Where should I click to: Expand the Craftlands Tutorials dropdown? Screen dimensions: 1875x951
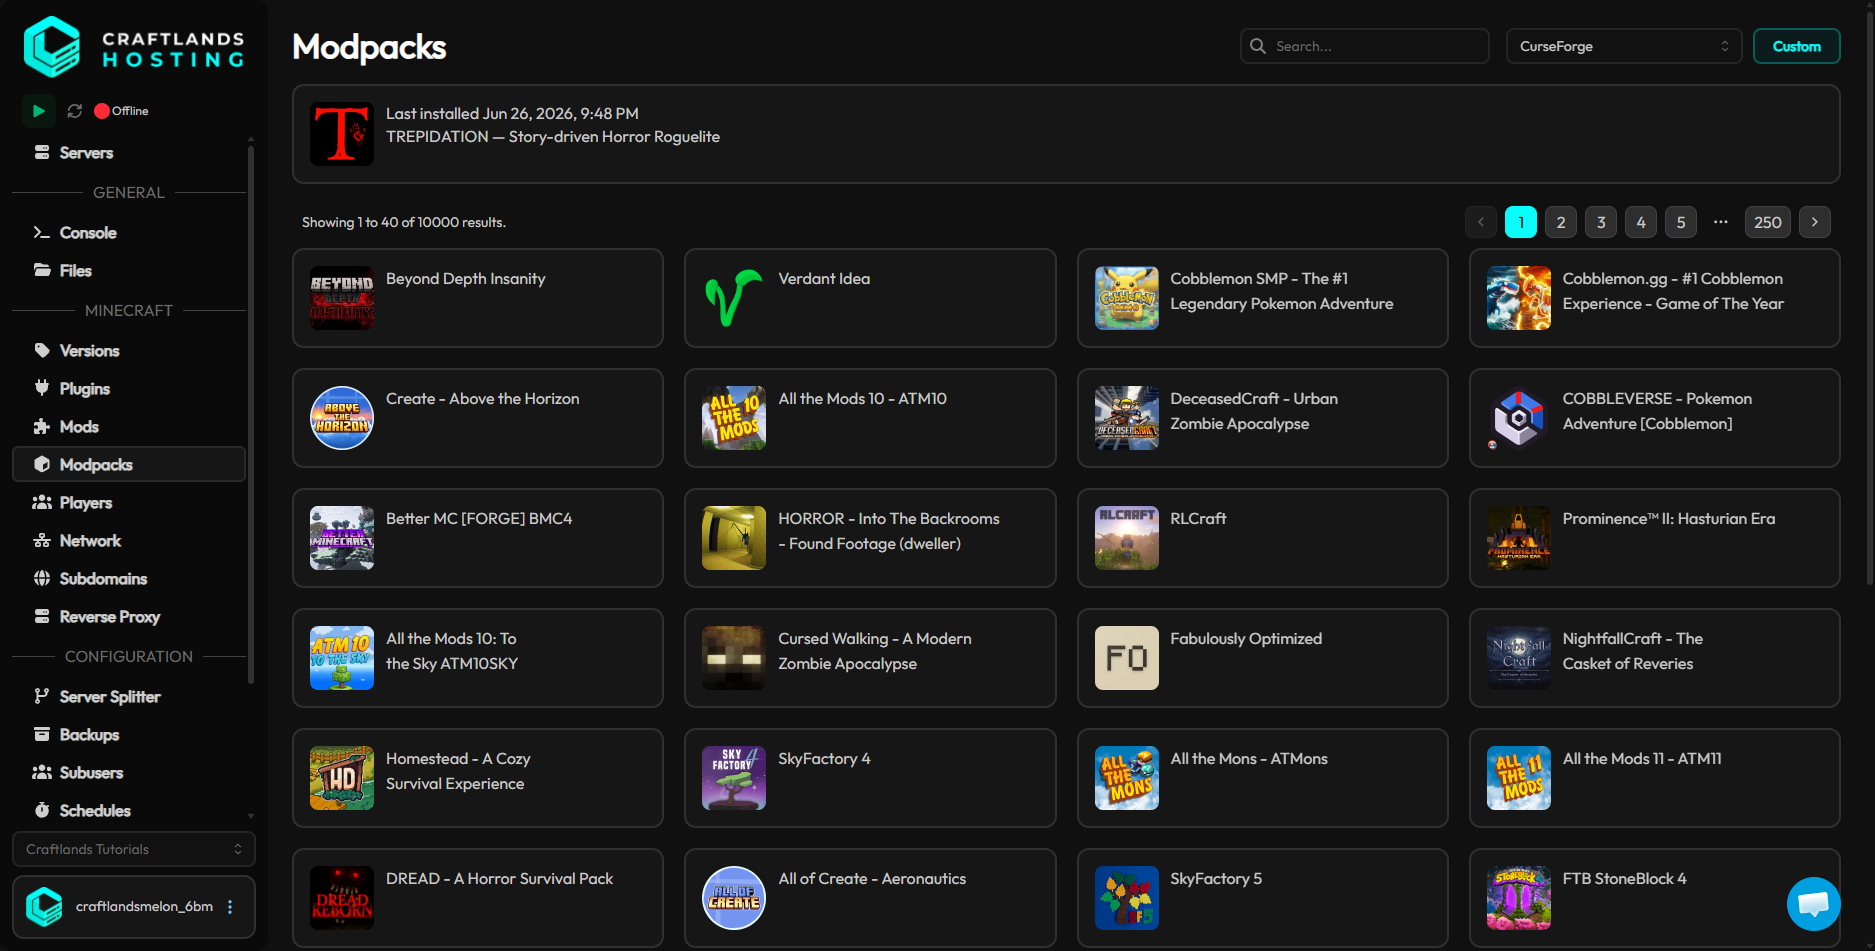coord(134,849)
